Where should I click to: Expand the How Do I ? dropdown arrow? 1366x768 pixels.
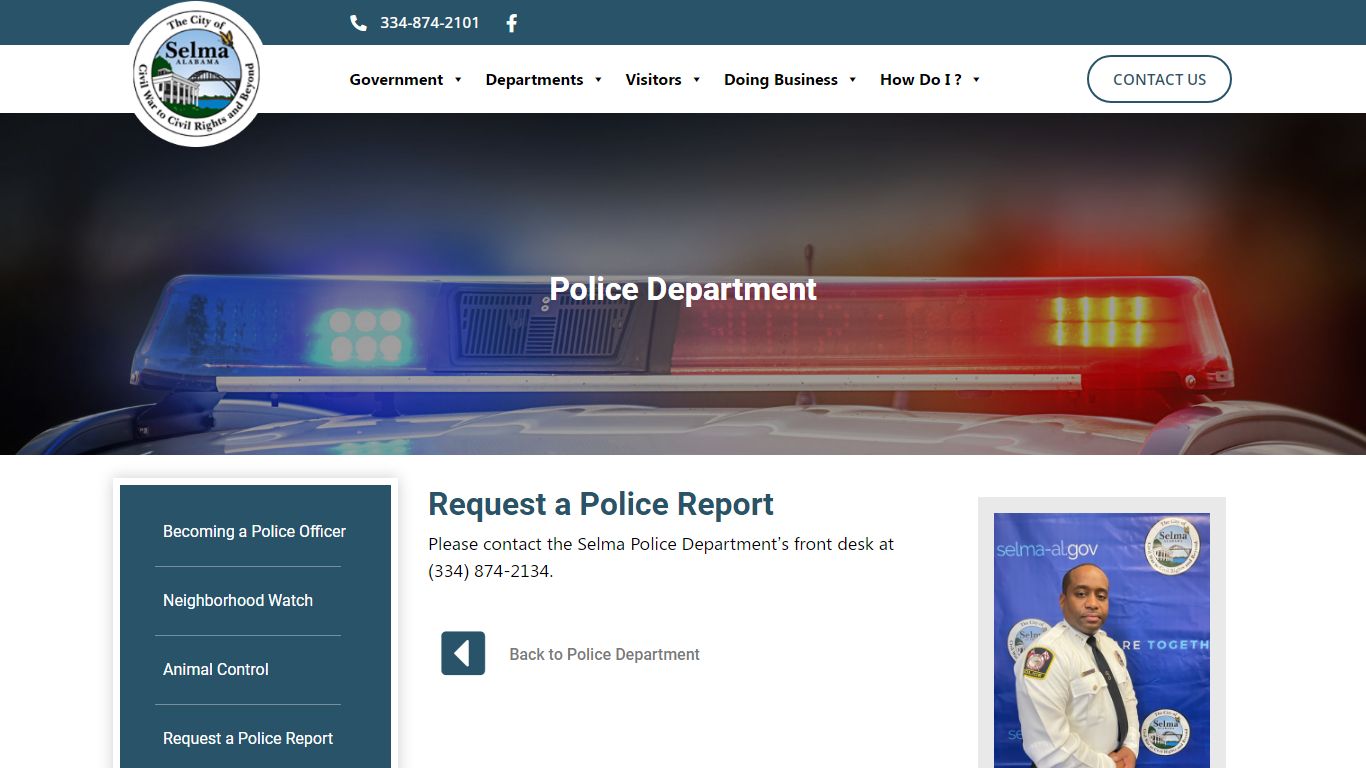click(976, 80)
